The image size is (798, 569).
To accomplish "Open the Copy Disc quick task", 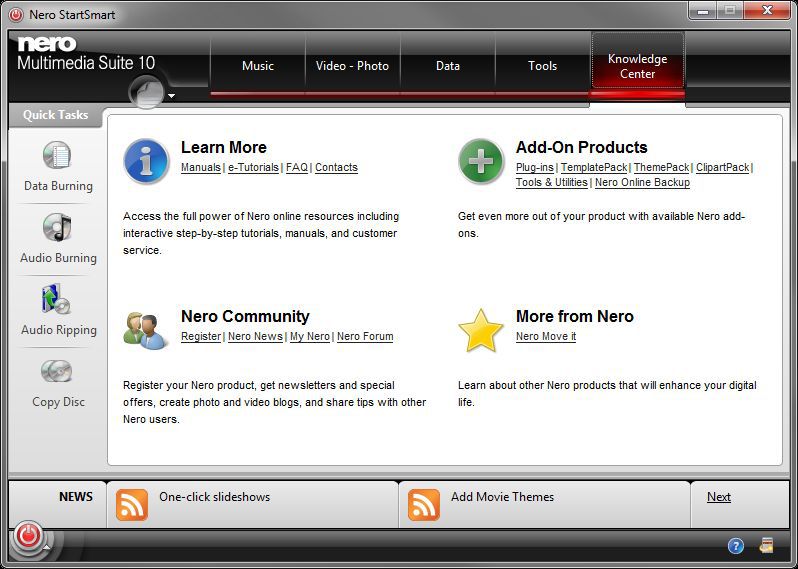I will [58, 383].
